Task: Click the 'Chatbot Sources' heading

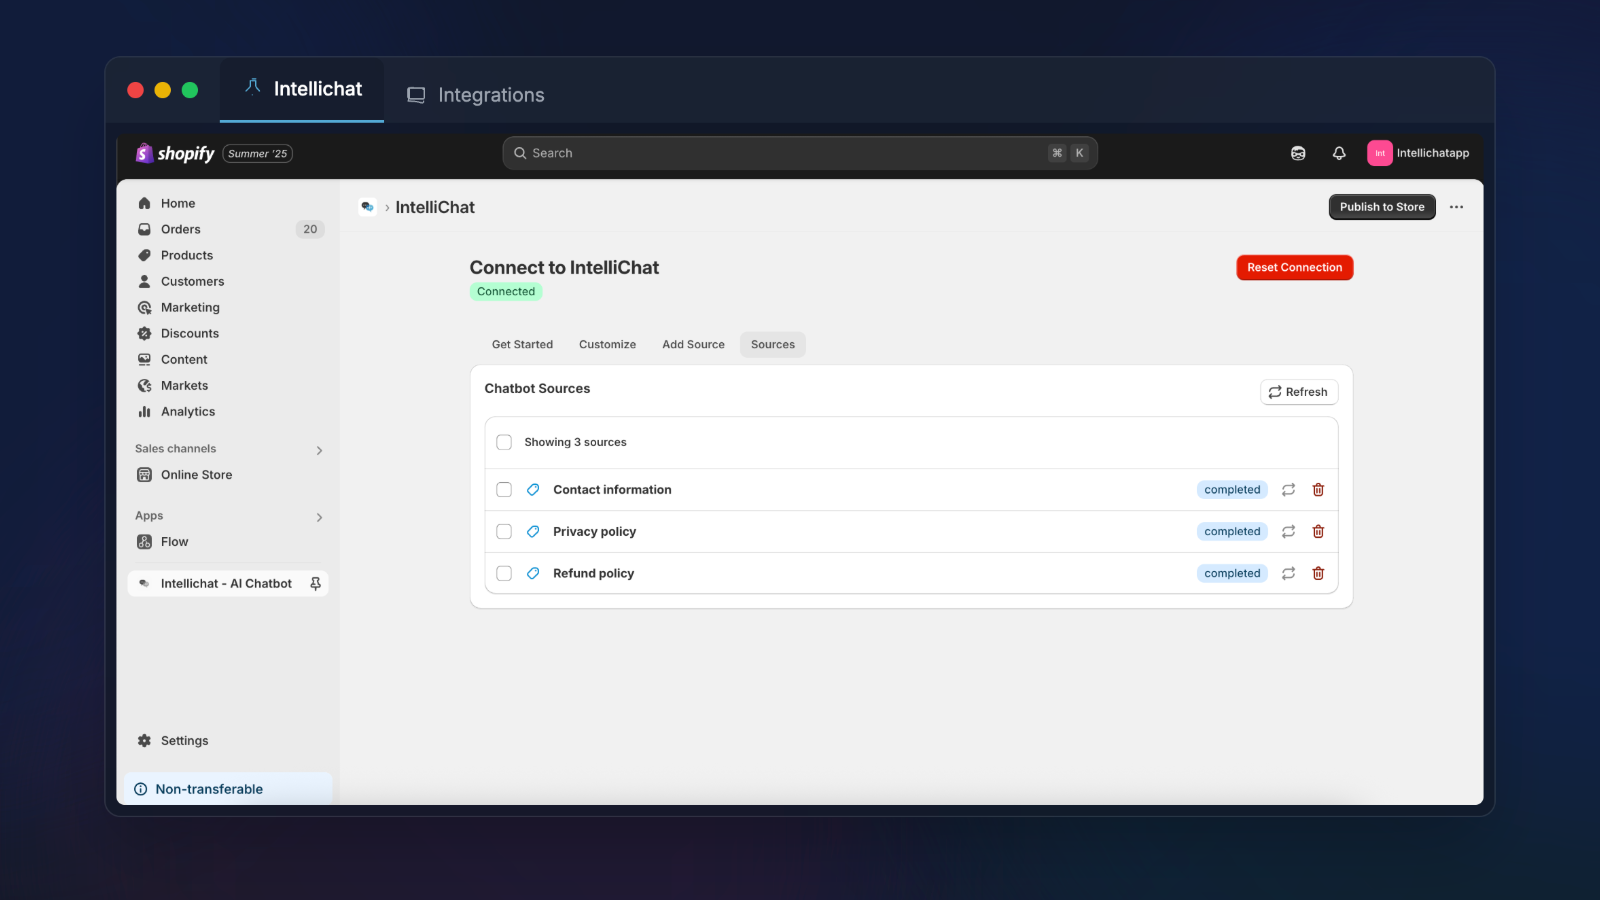Action: pos(537,389)
